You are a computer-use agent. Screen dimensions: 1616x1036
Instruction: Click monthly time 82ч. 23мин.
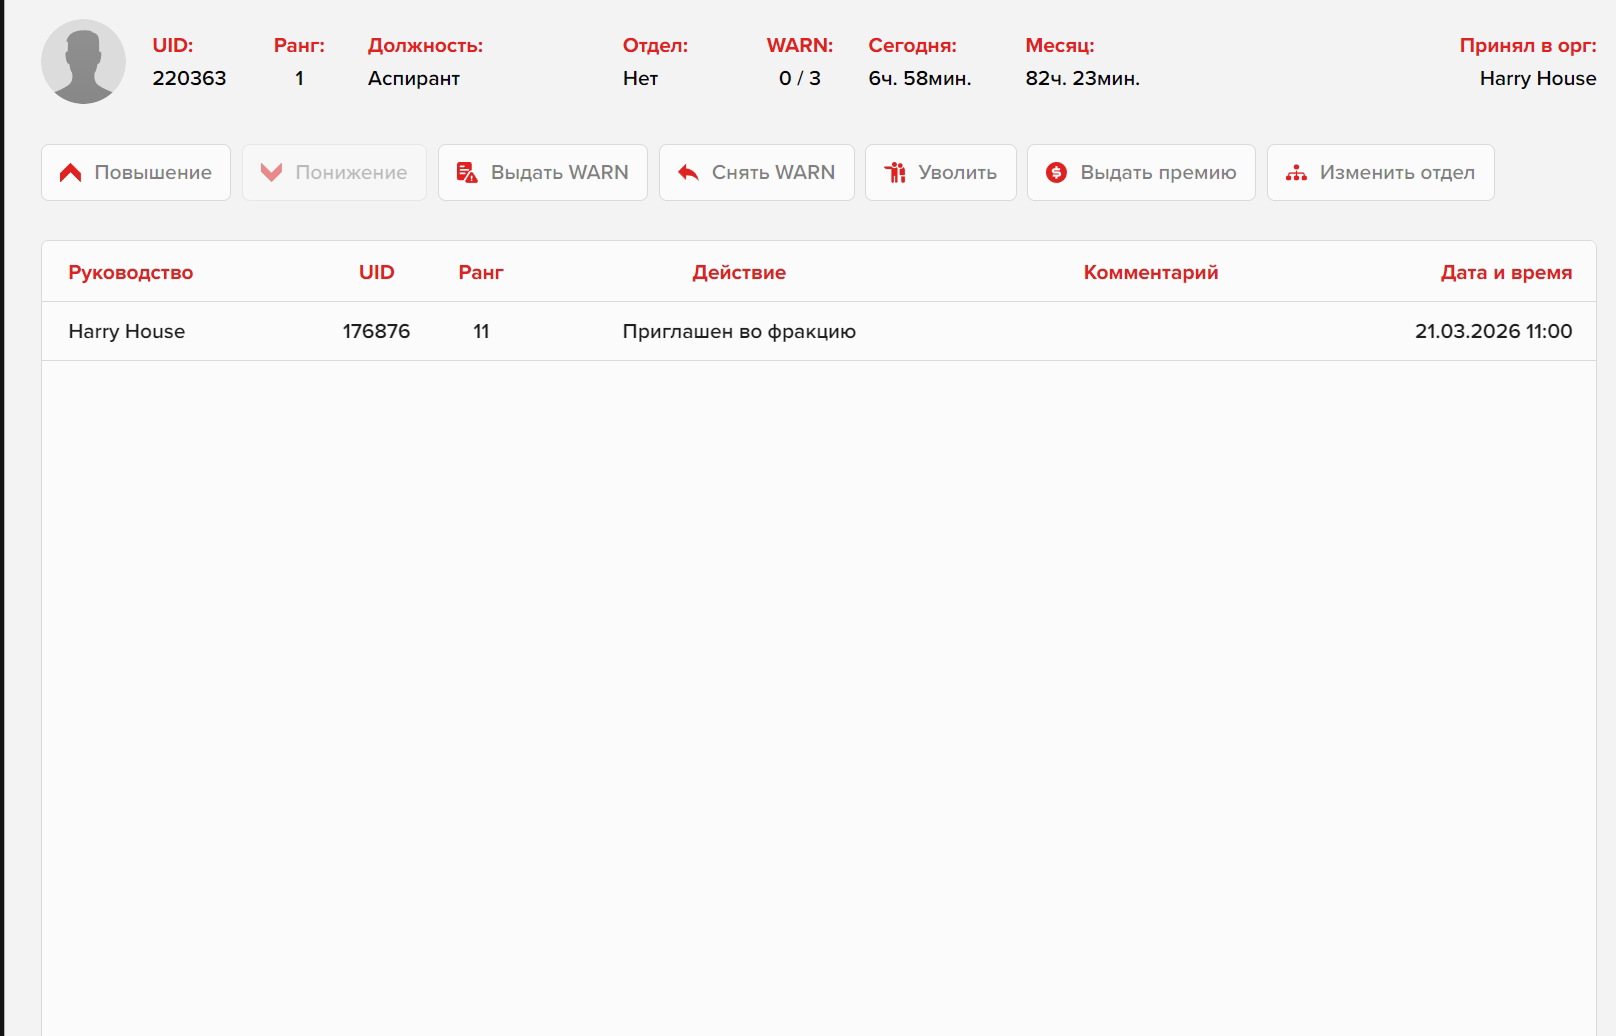click(x=1083, y=78)
